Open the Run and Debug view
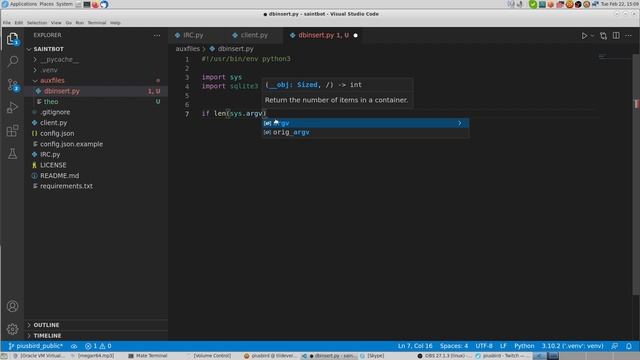Screen dimensions: 640x360 pos(12,107)
